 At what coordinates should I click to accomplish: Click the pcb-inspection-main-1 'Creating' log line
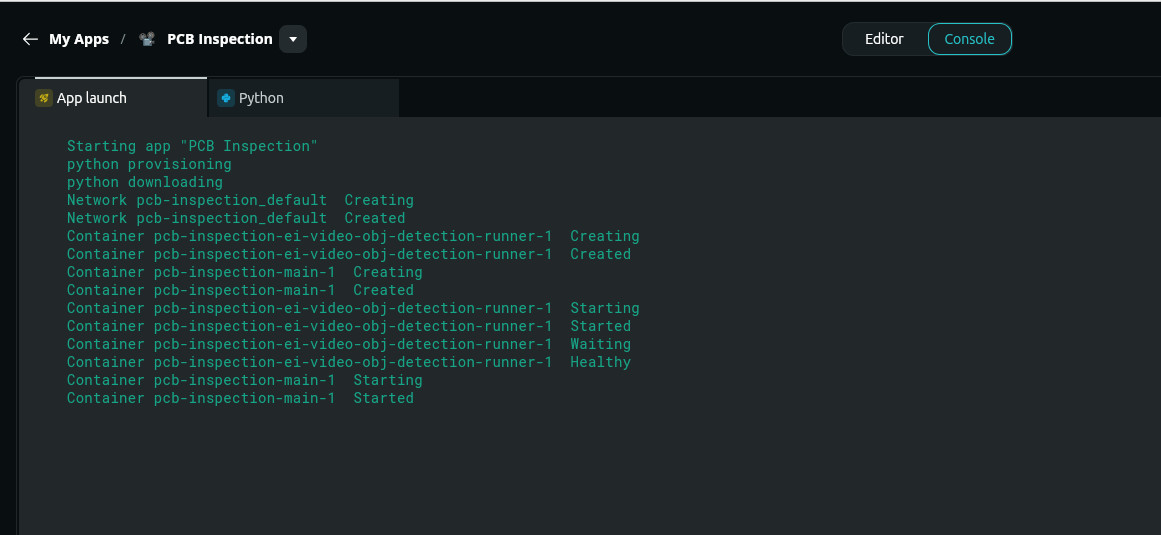[x=244, y=272]
